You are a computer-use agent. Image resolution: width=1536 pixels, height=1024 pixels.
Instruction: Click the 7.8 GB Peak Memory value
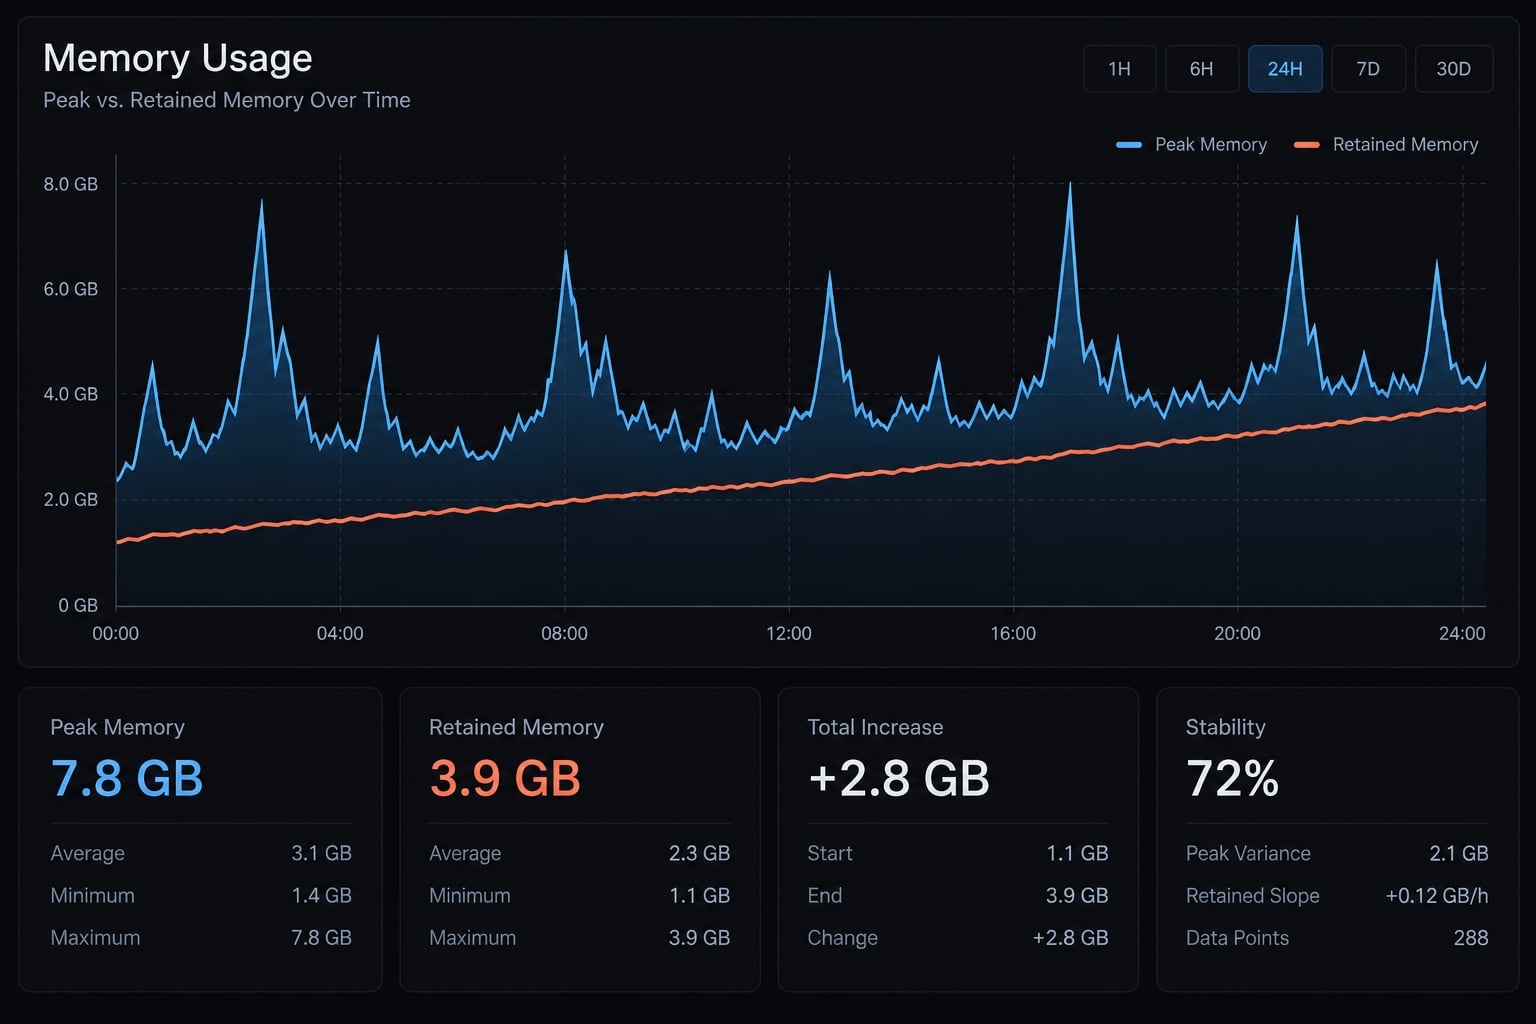click(127, 778)
